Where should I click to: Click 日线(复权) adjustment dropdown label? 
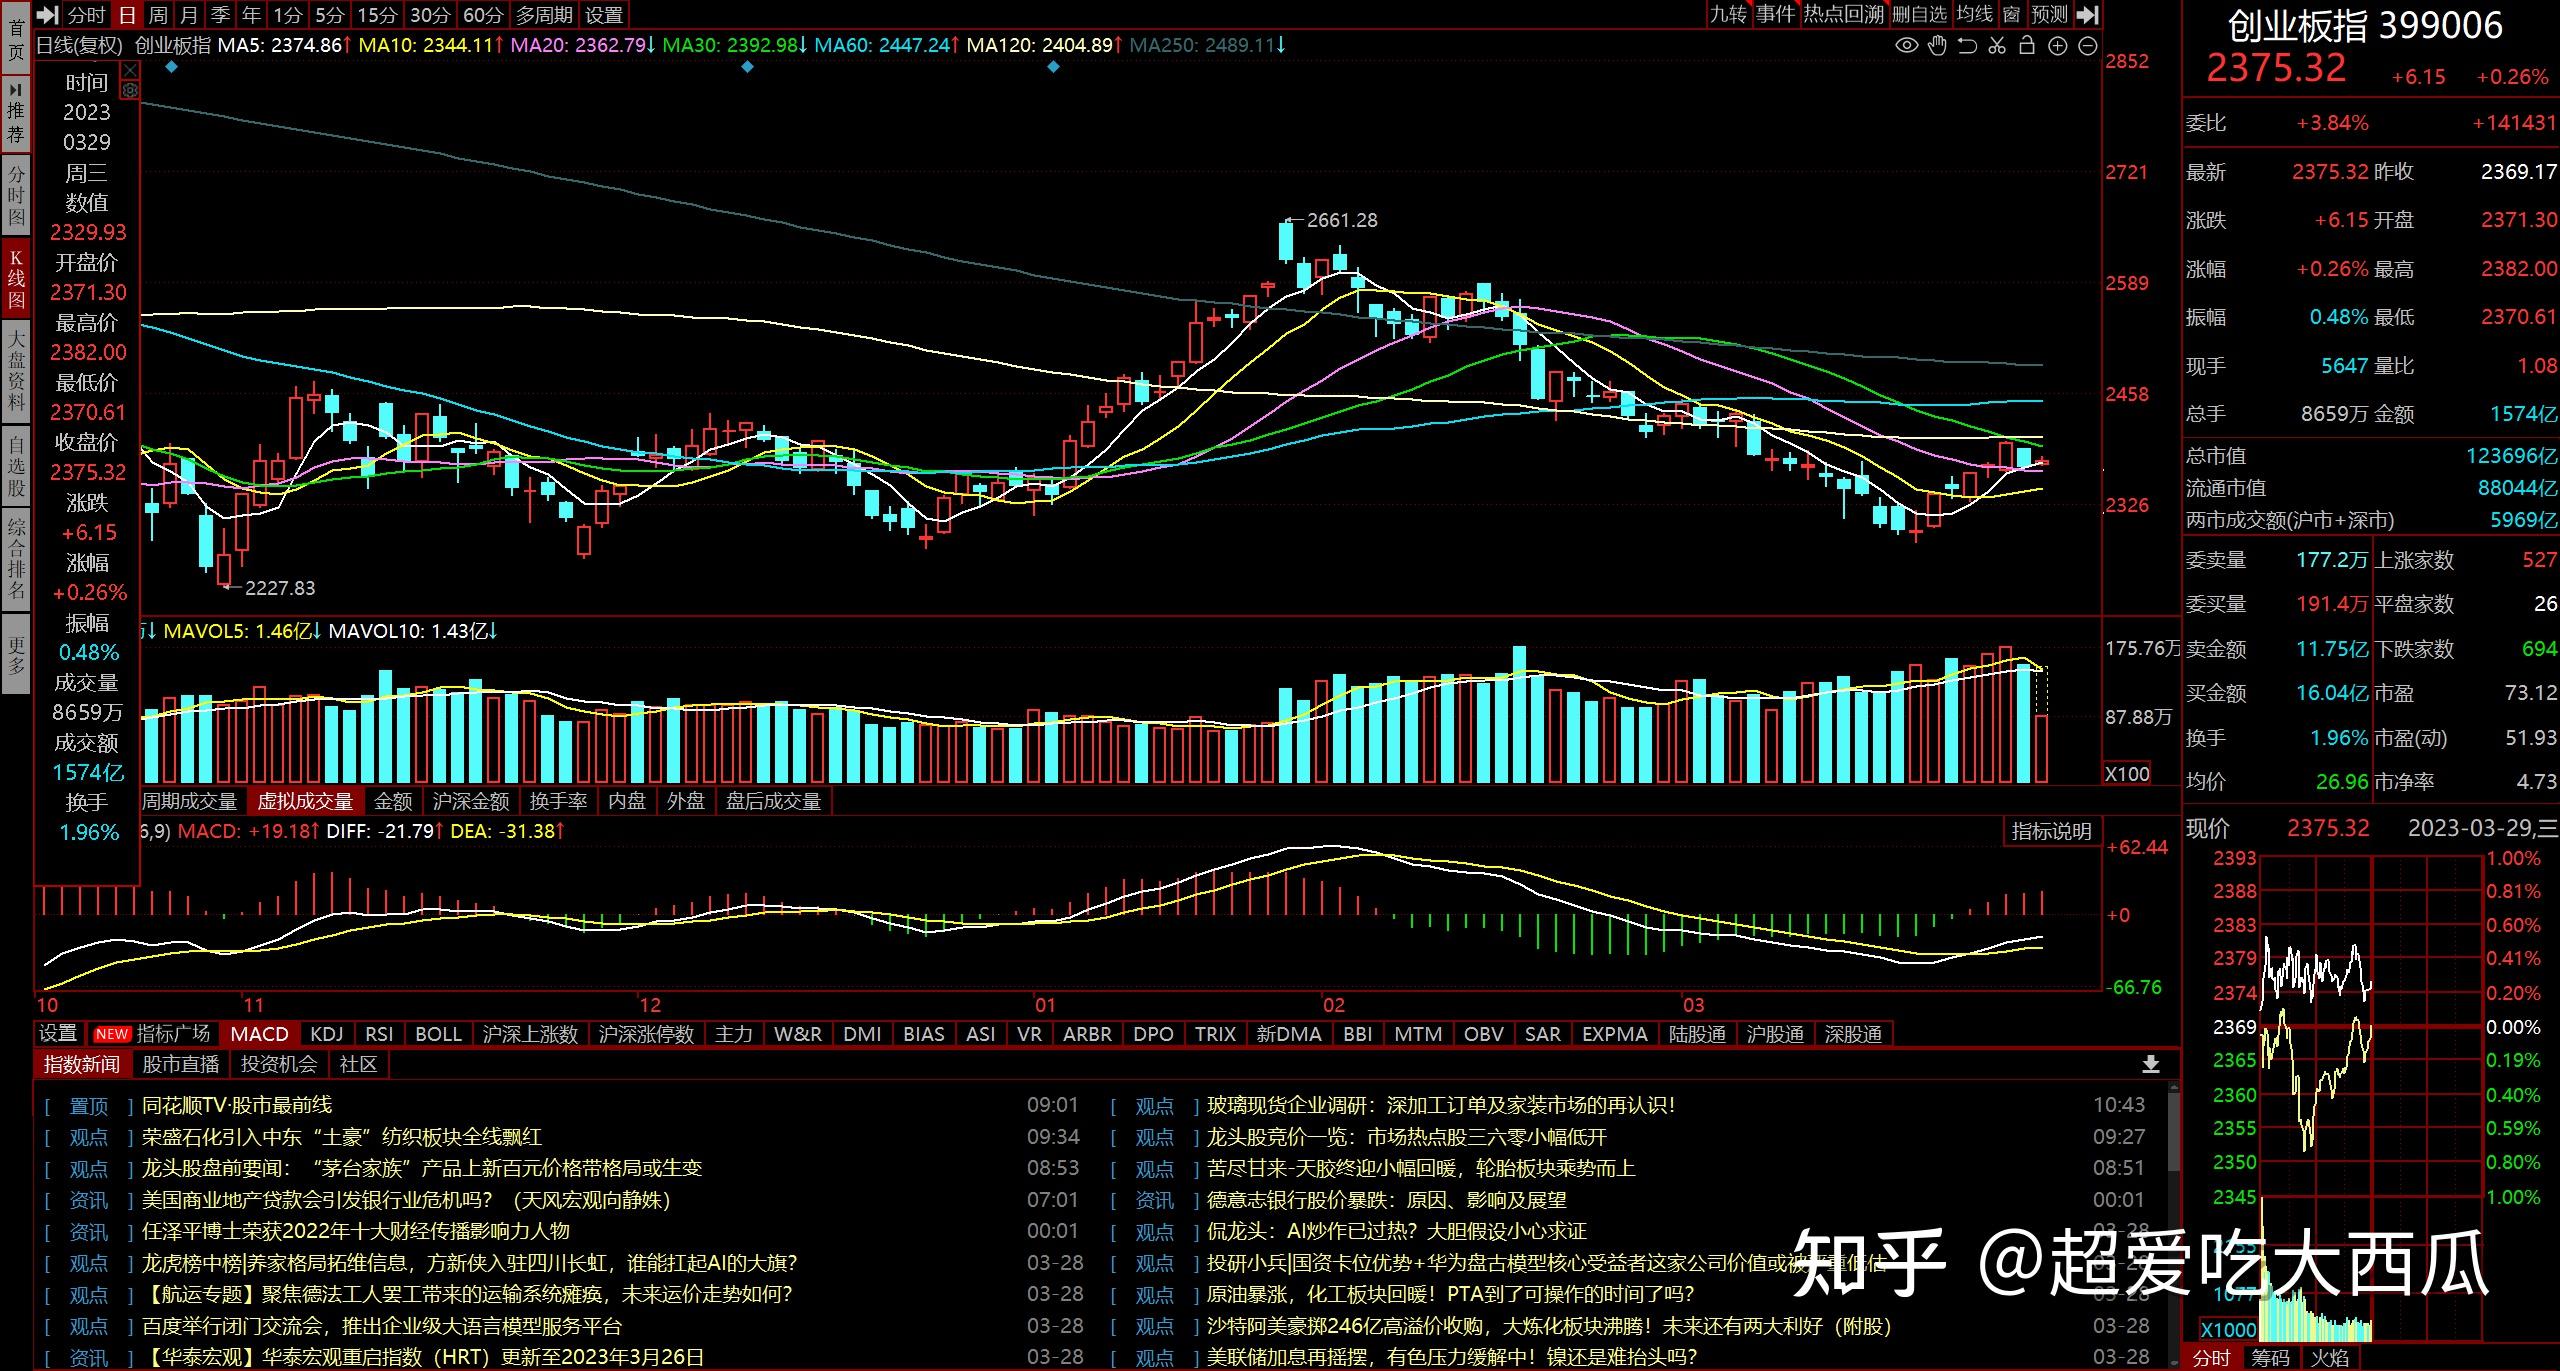[79, 45]
